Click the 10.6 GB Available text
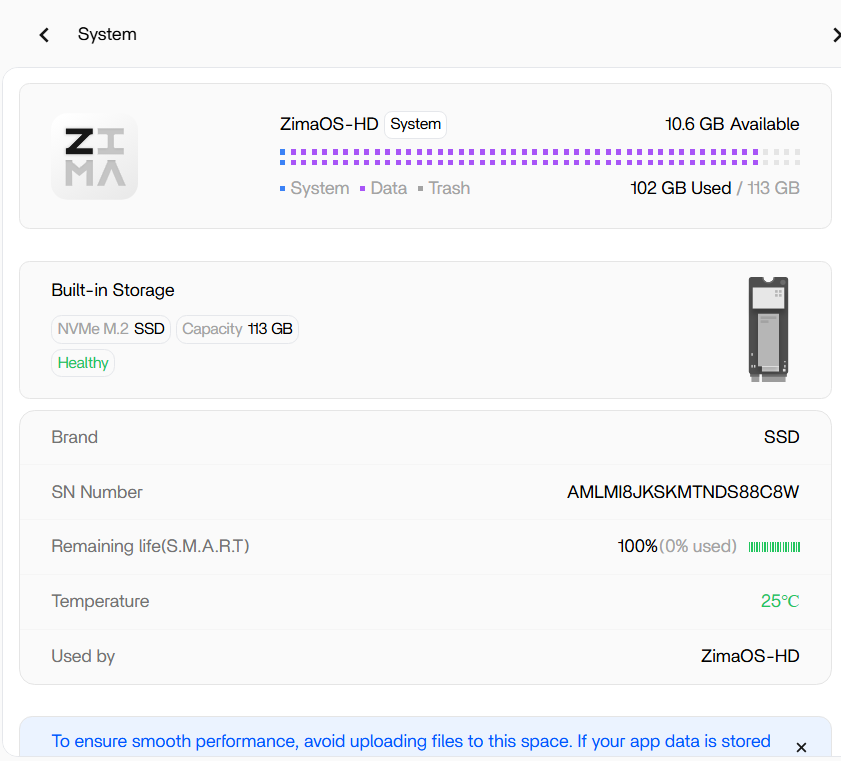Screen dimensions: 841x761 pyautogui.click(x=732, y=124)
